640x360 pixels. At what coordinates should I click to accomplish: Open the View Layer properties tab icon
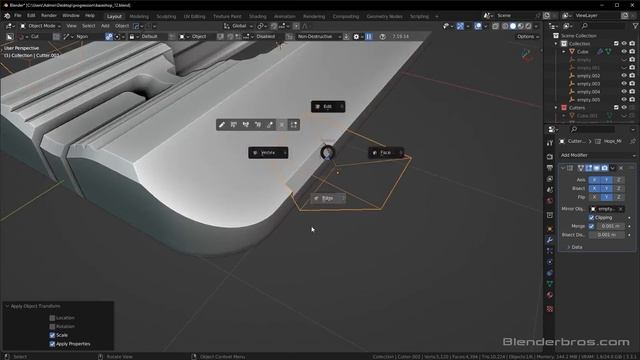(550, 179)
